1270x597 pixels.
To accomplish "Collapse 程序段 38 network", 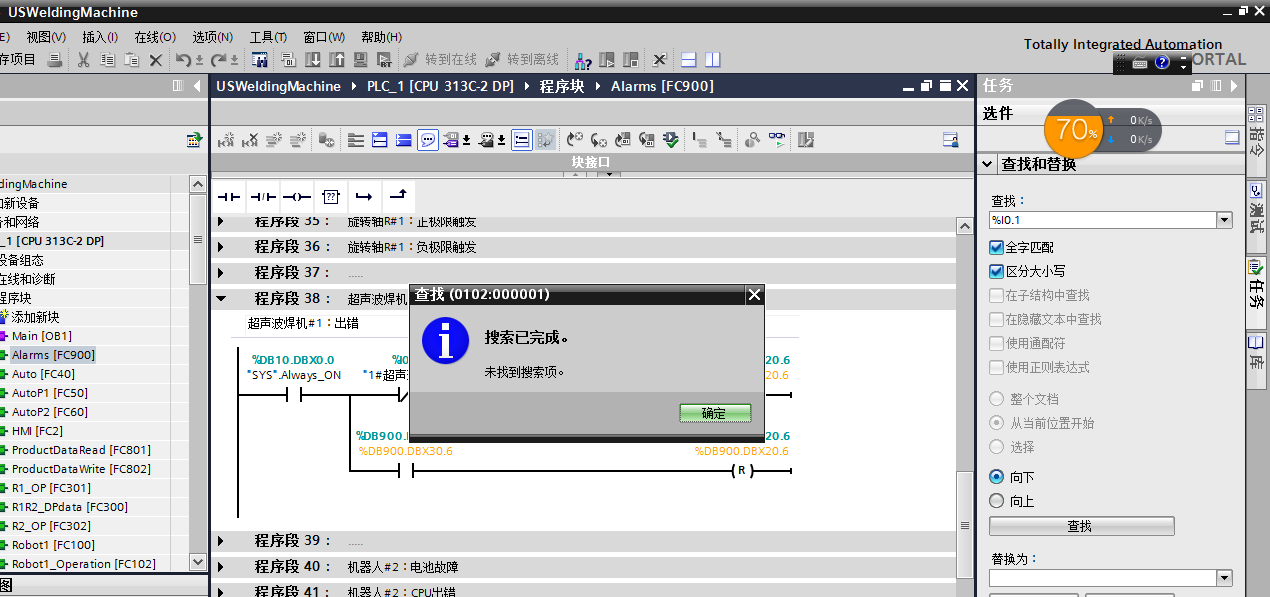I will 221,298.
